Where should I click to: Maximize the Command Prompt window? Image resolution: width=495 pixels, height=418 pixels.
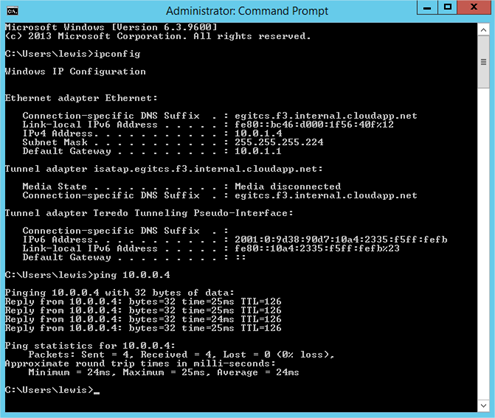point(448,8)
